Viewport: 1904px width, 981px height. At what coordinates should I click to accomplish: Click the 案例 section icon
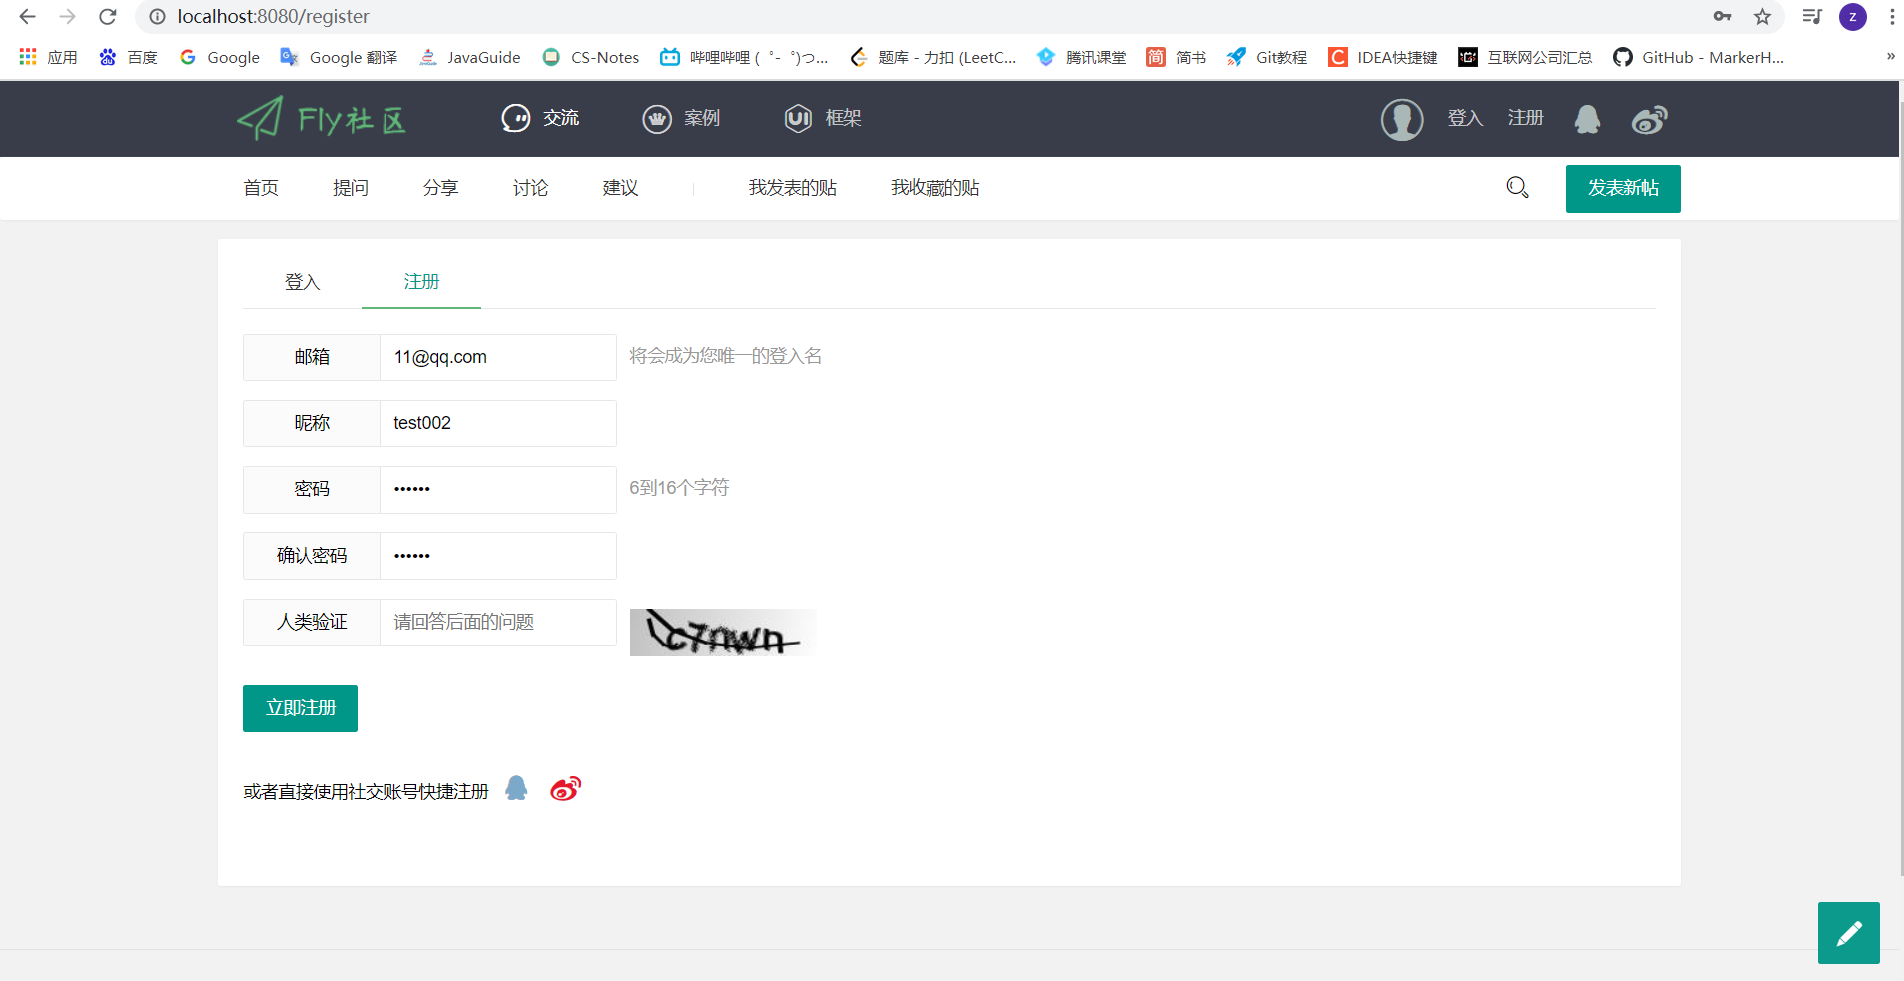point(657,118)
